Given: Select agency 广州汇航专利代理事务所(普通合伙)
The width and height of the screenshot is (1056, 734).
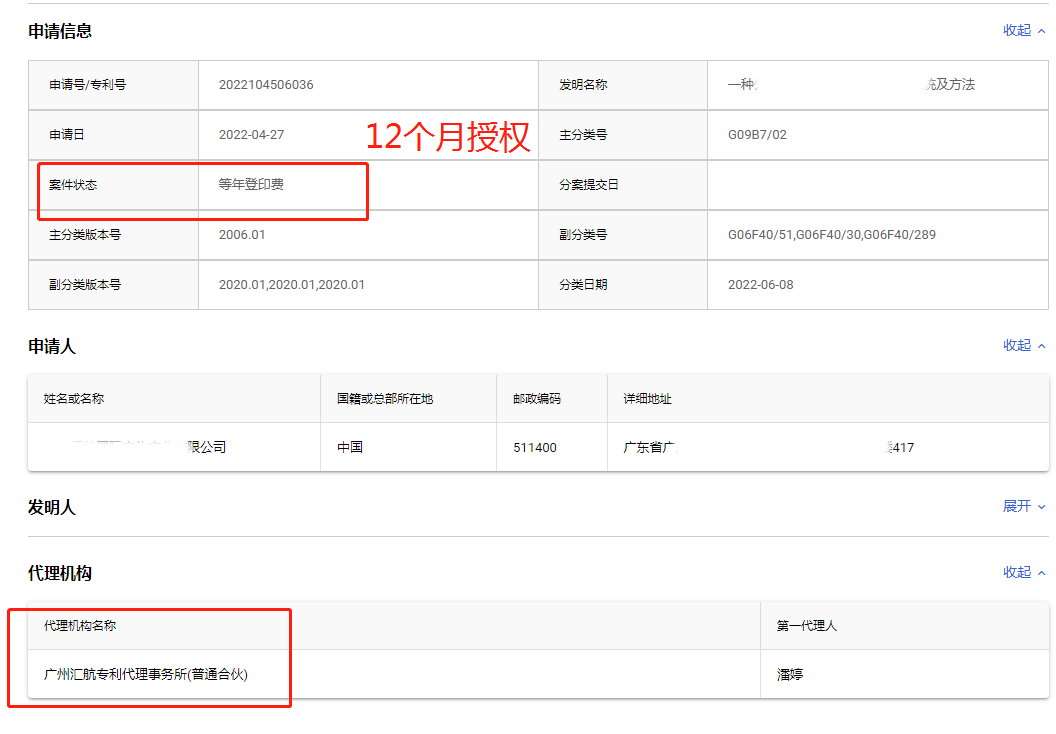Looking at the screenshot, I should pos(145,674).
